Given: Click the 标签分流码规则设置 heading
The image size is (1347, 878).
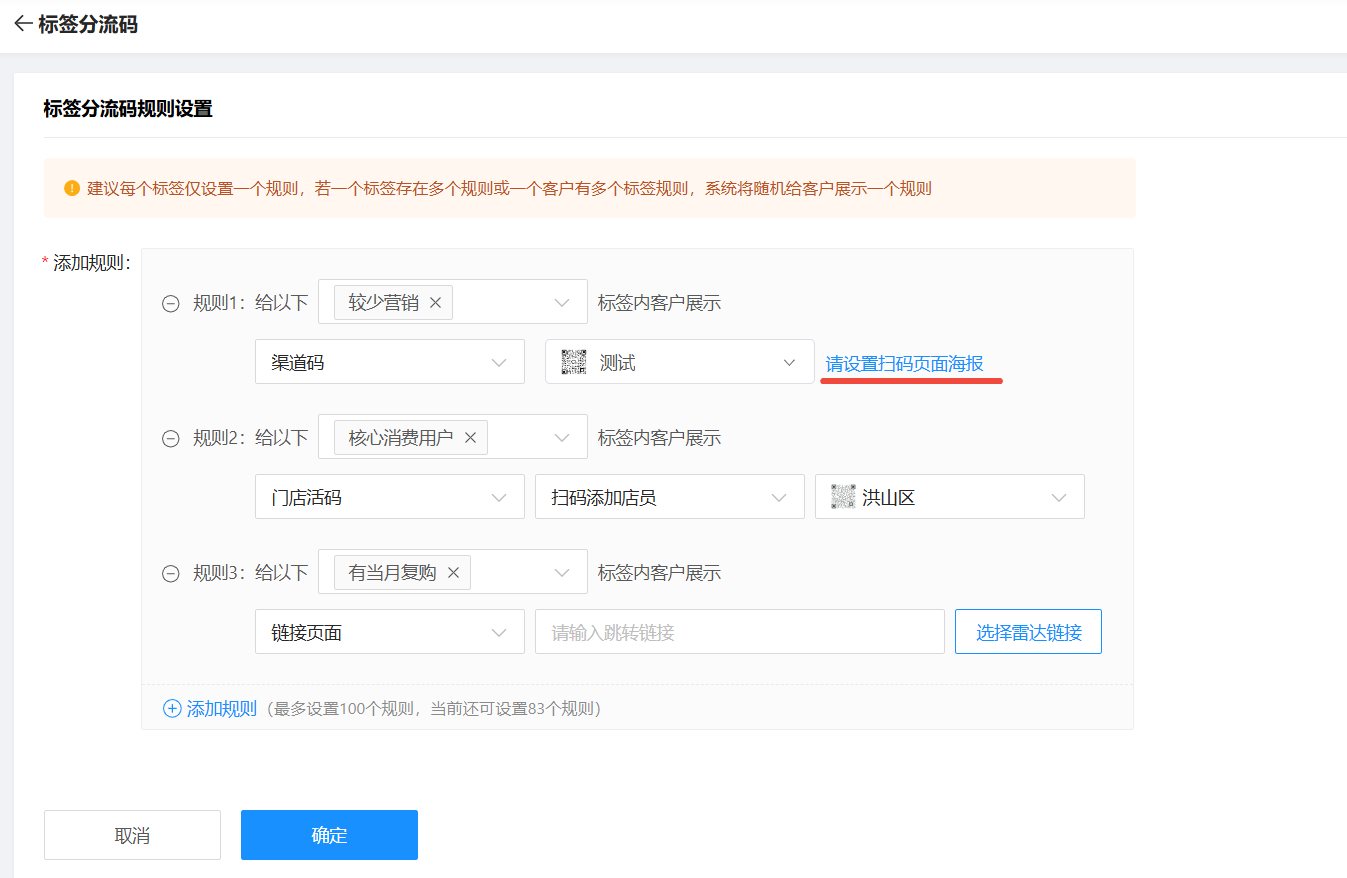Looking at the screenshot, I should (128, 109).
